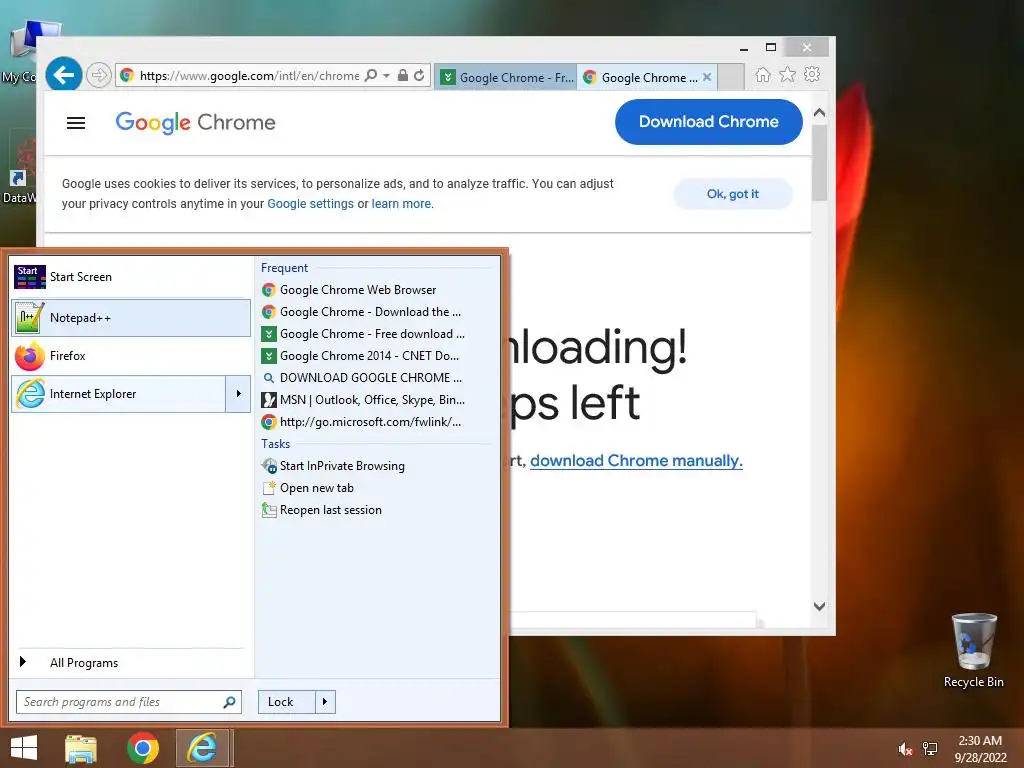Expand the Internet Explorer jump list arrow
Screen dimensions: 1024x768
click(238, 394)
